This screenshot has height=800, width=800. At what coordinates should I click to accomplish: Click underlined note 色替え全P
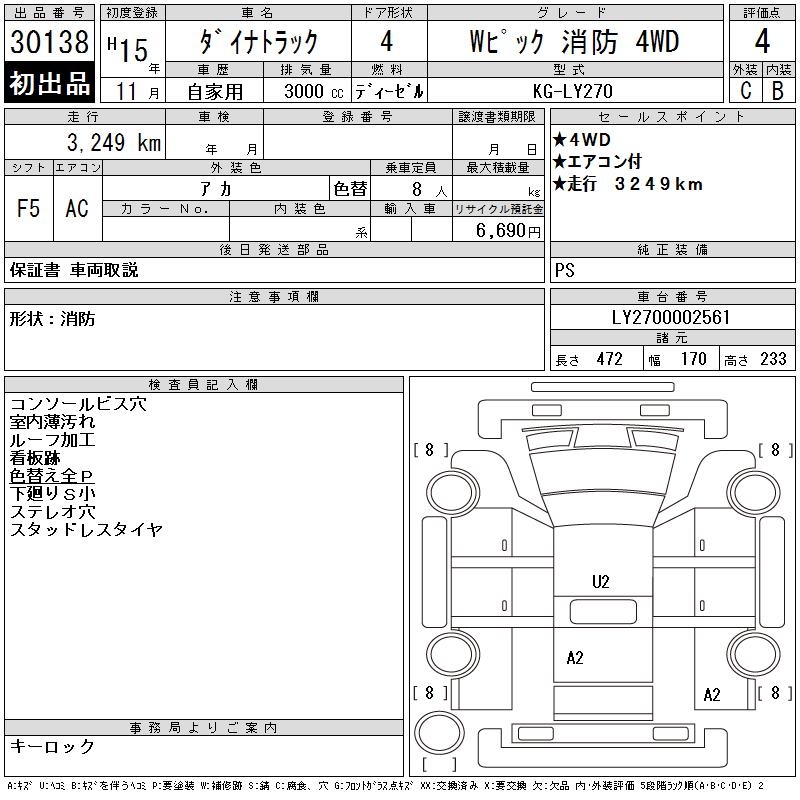coord(52,476)
